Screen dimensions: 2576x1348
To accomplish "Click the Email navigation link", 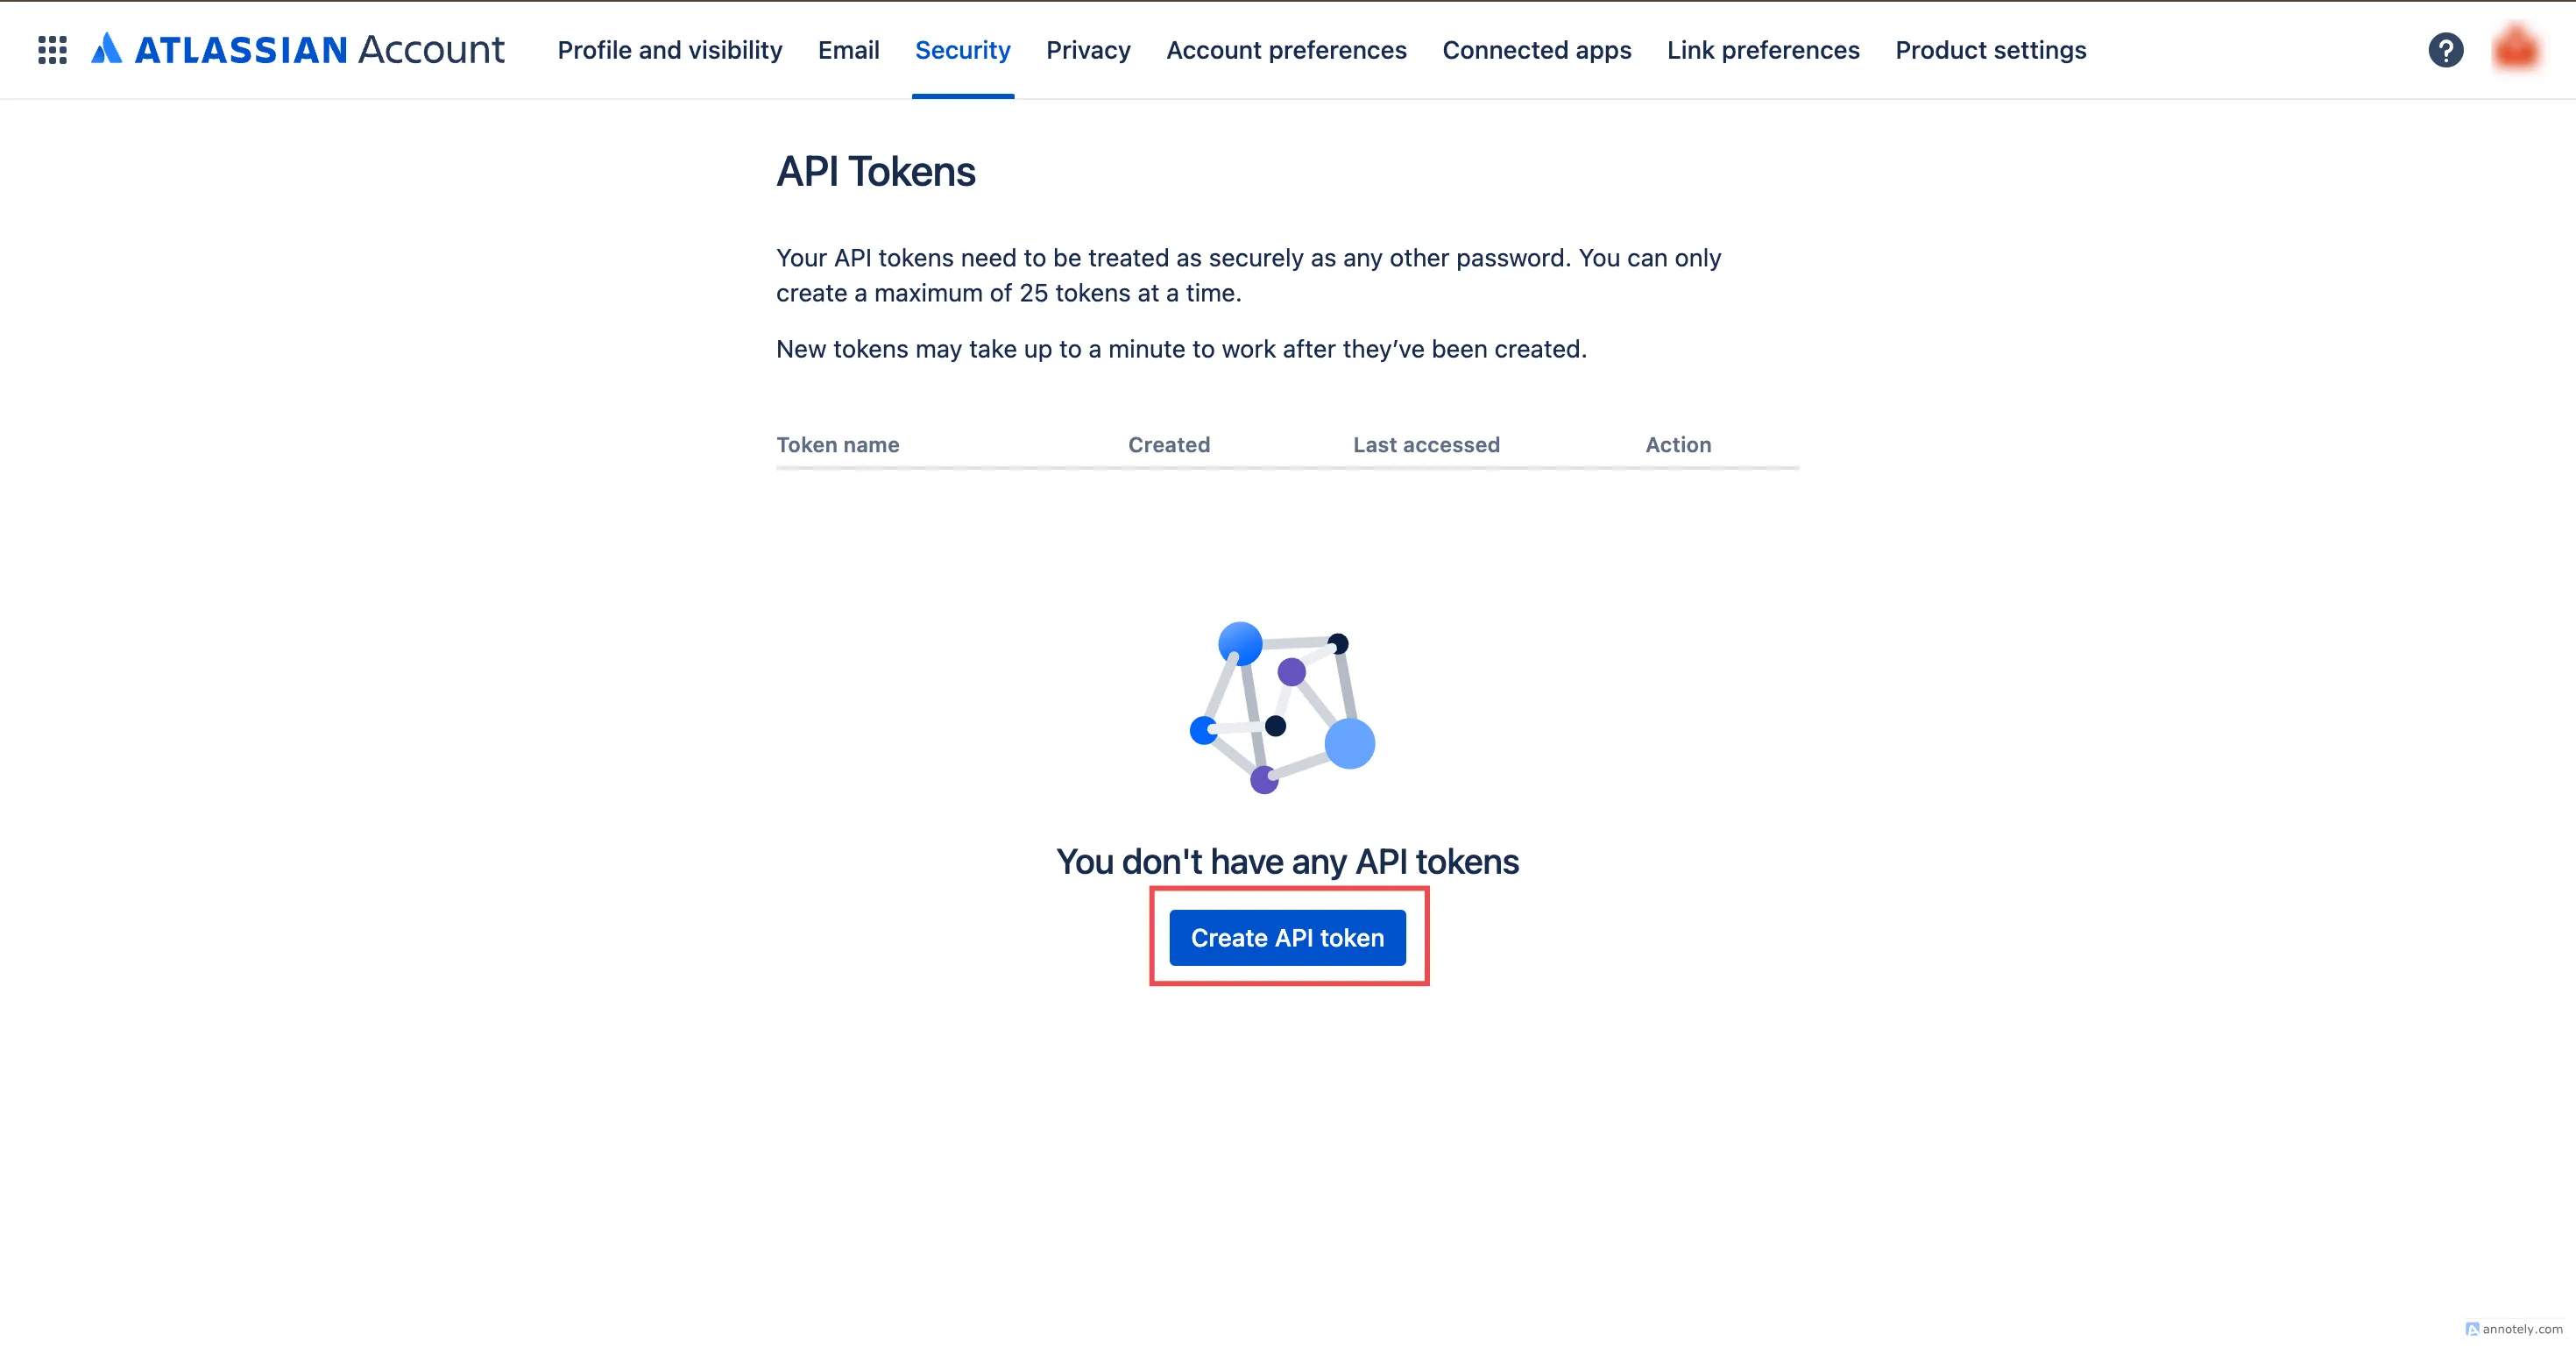I will [x=848, y=47].
